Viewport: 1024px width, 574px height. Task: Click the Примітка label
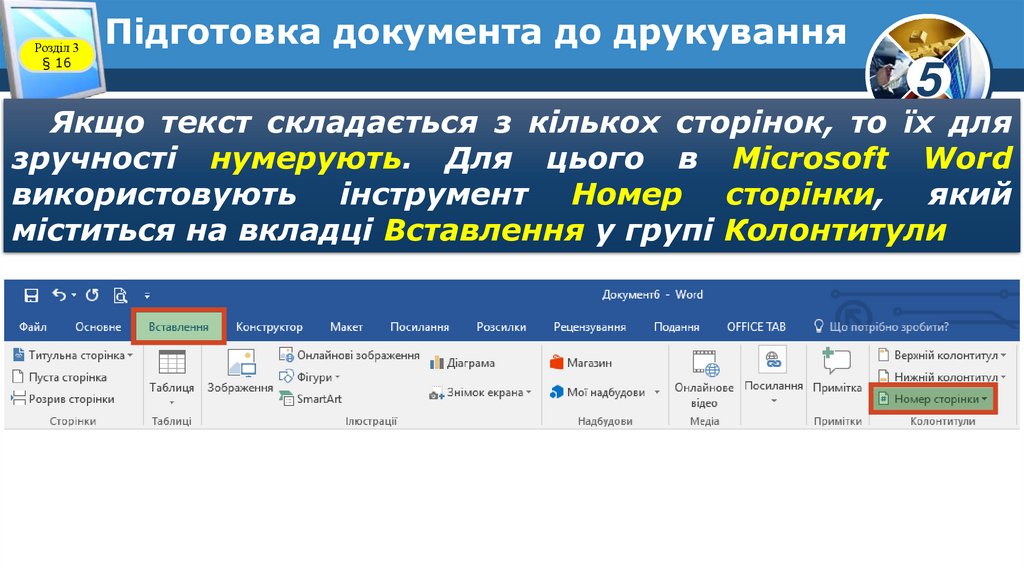coord(837,387)
